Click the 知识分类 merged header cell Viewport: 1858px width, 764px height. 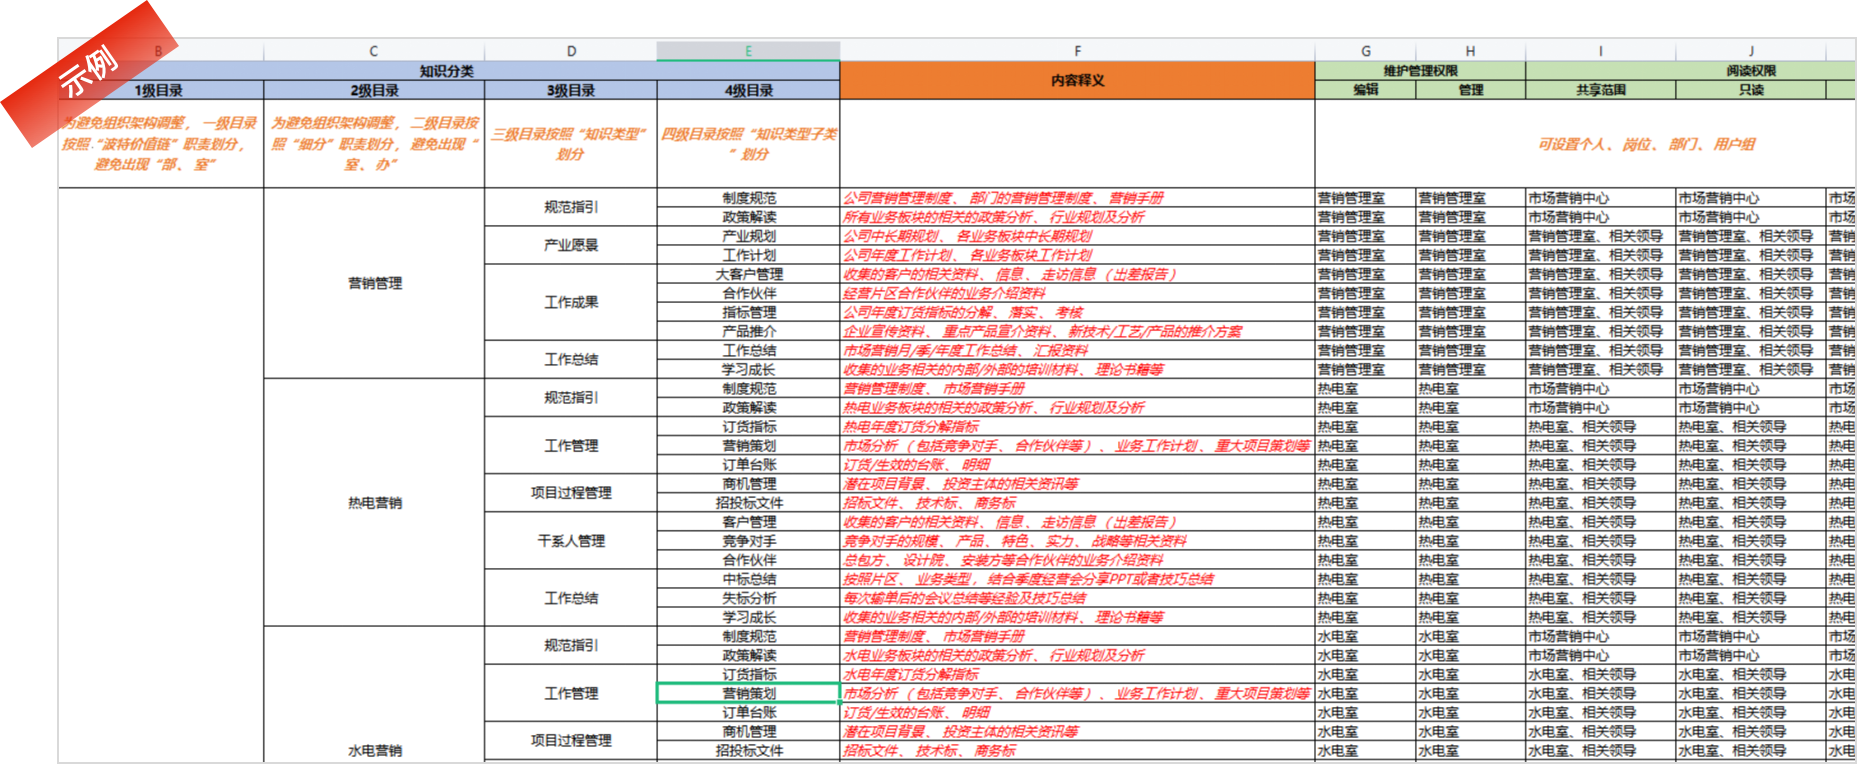point(447,71)
